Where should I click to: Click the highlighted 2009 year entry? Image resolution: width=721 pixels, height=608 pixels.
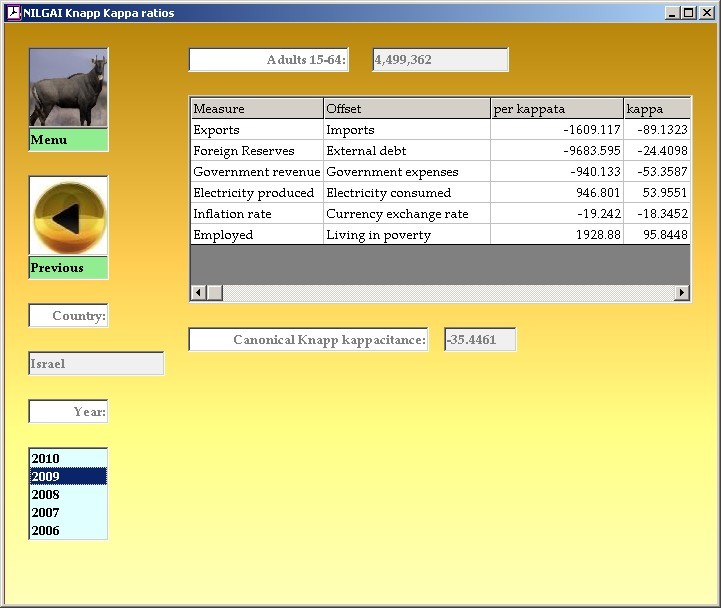[67, 477]
